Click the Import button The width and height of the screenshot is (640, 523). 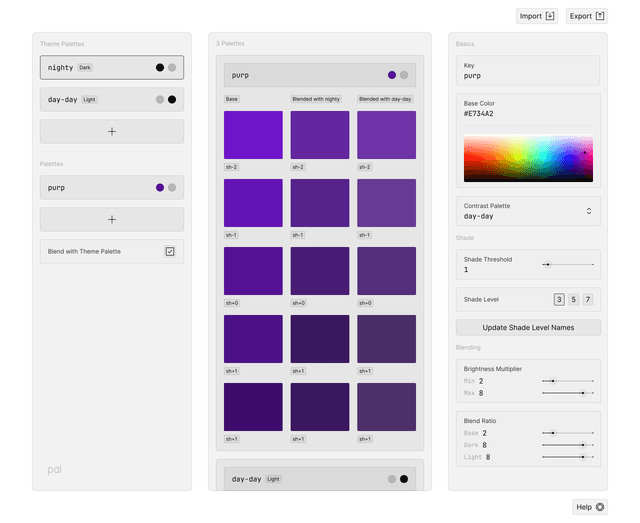pos(536,16)
